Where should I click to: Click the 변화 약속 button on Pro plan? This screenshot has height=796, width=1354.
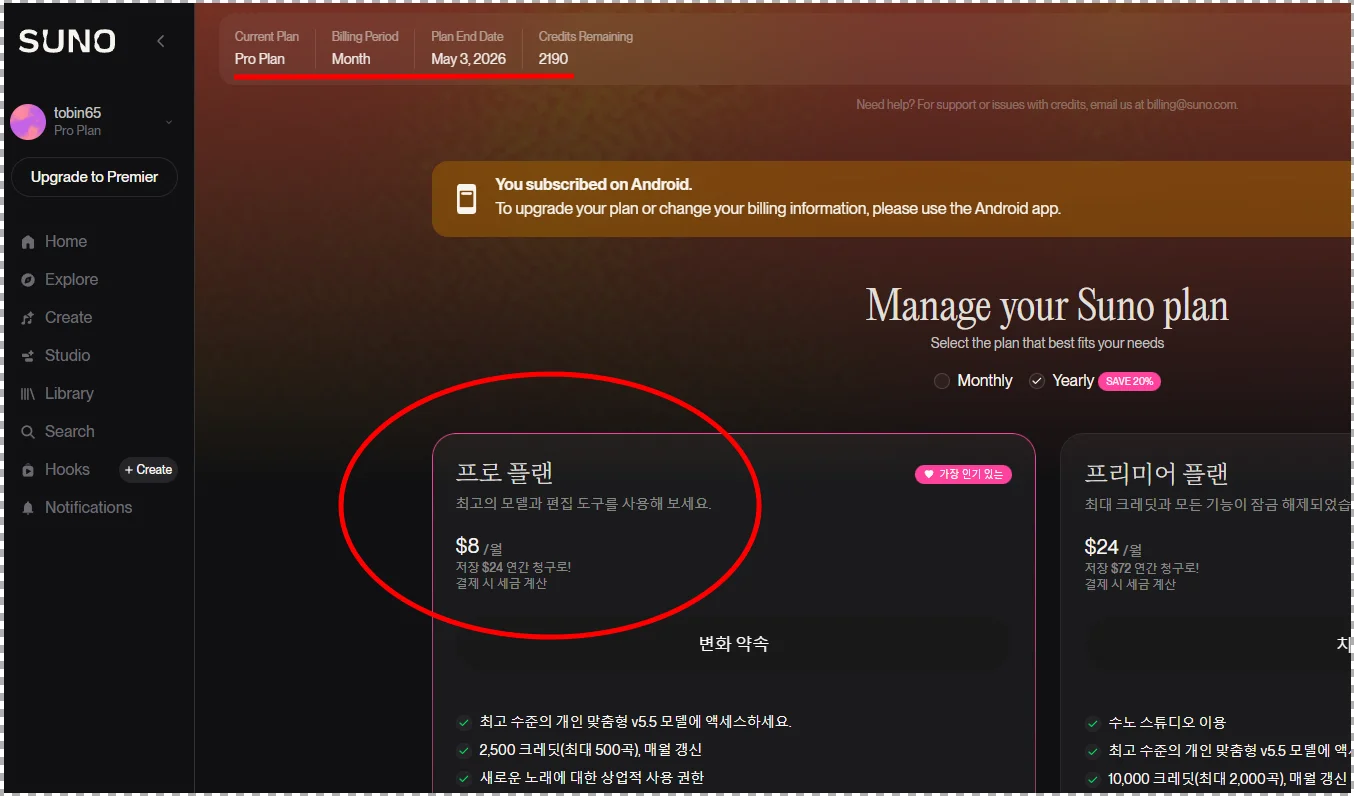pos(734,644)
